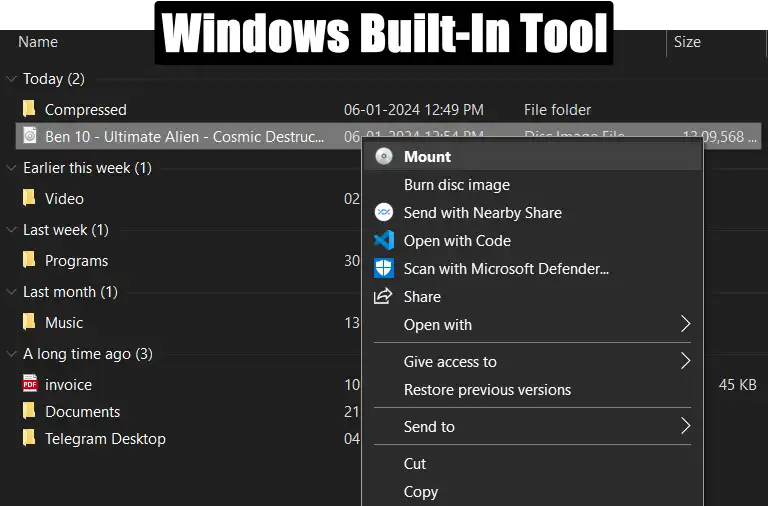
Task: Open the Send to submenu
Action: pyautogui.click(x=533, y=427)
